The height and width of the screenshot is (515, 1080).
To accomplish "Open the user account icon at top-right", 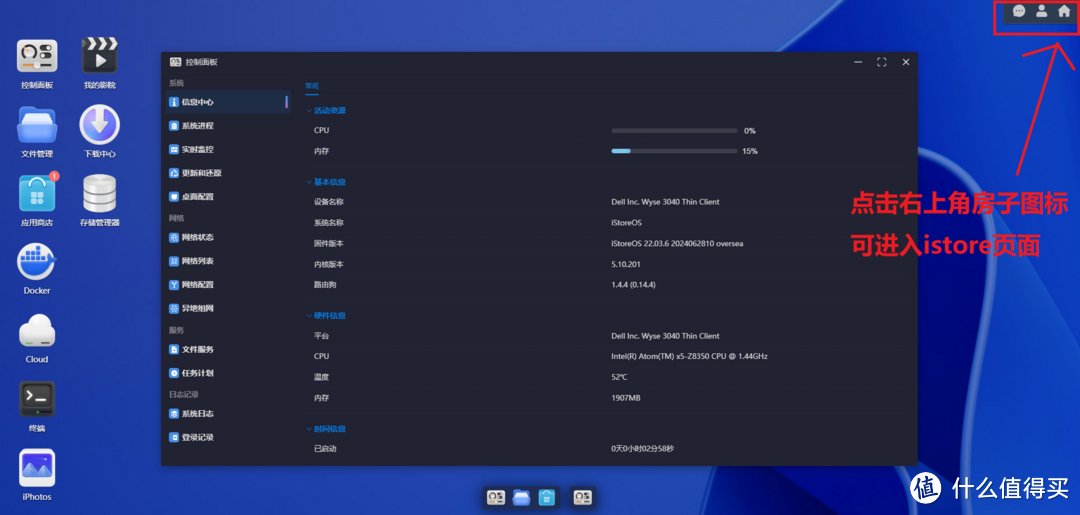I will [1041, 11].
